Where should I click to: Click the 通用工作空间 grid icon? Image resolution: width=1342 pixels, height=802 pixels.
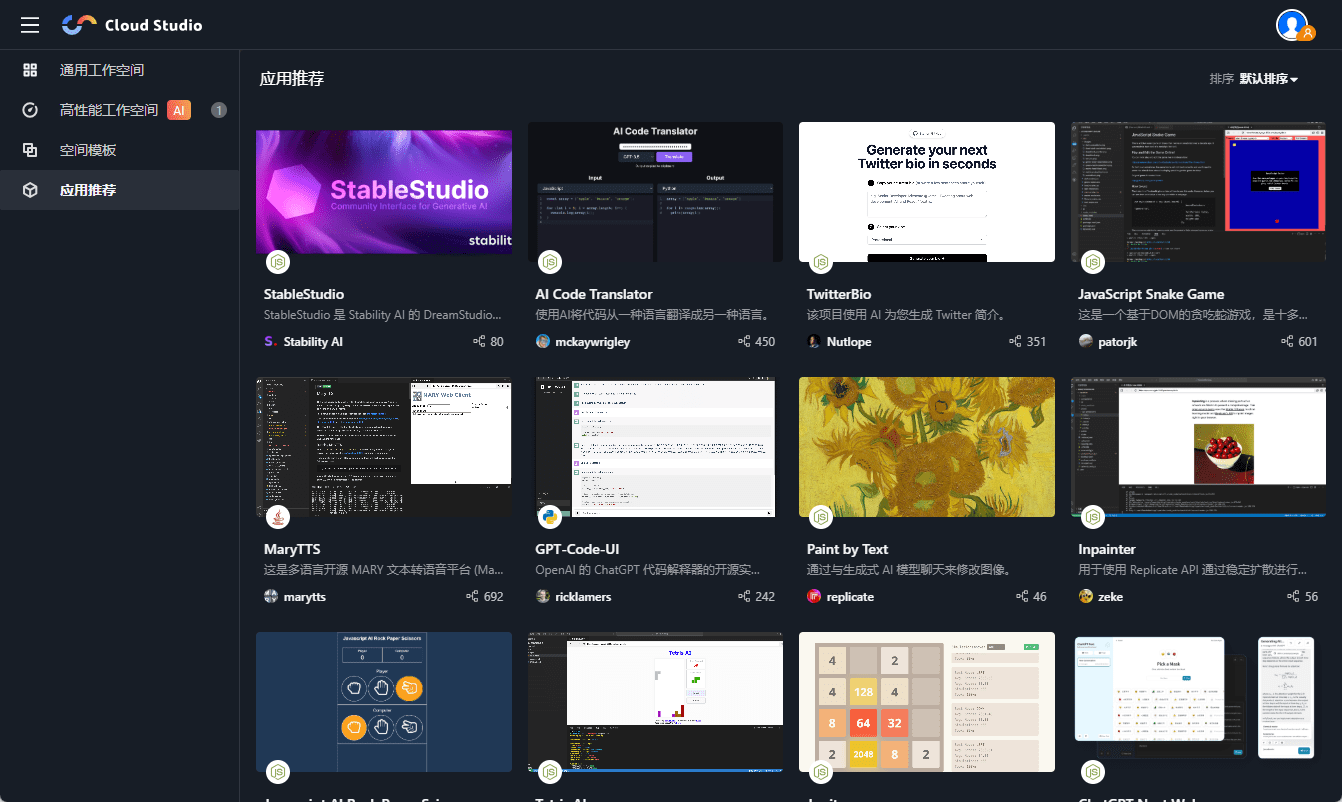pyautogui.click(x=30, y=70)
